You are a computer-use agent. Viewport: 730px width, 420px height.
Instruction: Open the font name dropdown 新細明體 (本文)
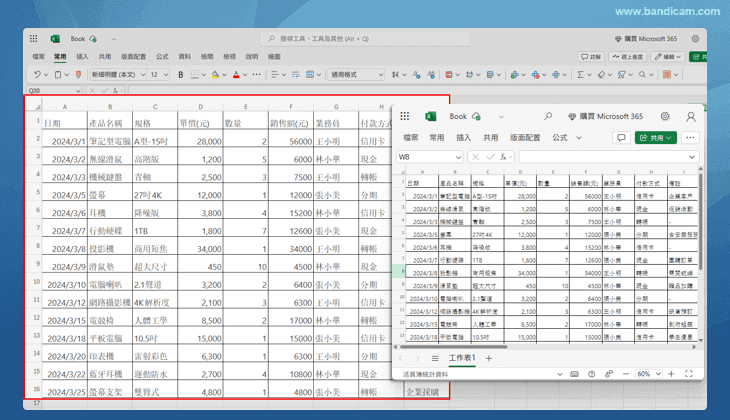coord(118,75)
